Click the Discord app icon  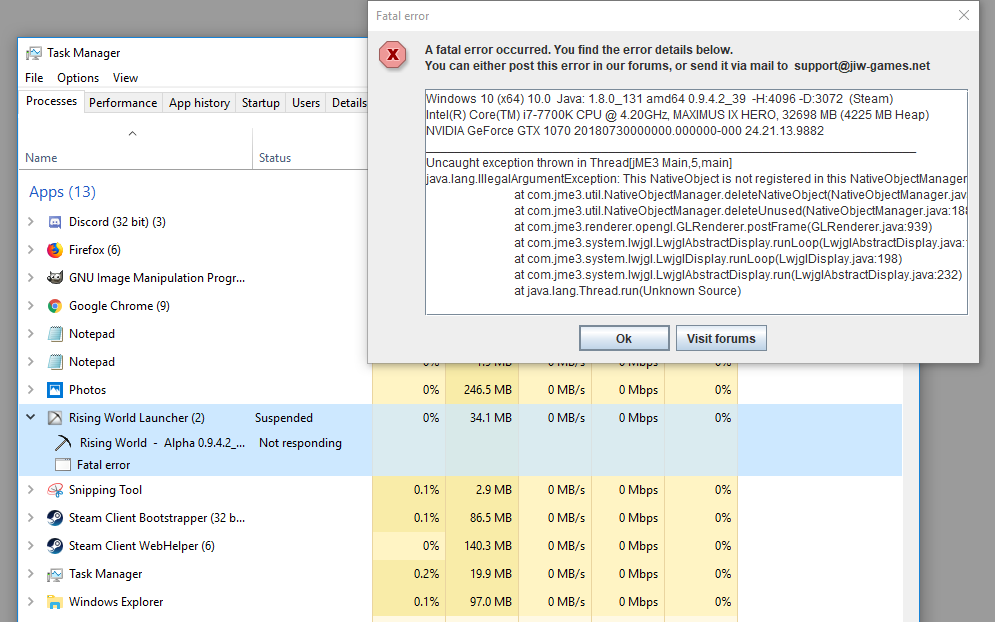[x=55, y=222]
